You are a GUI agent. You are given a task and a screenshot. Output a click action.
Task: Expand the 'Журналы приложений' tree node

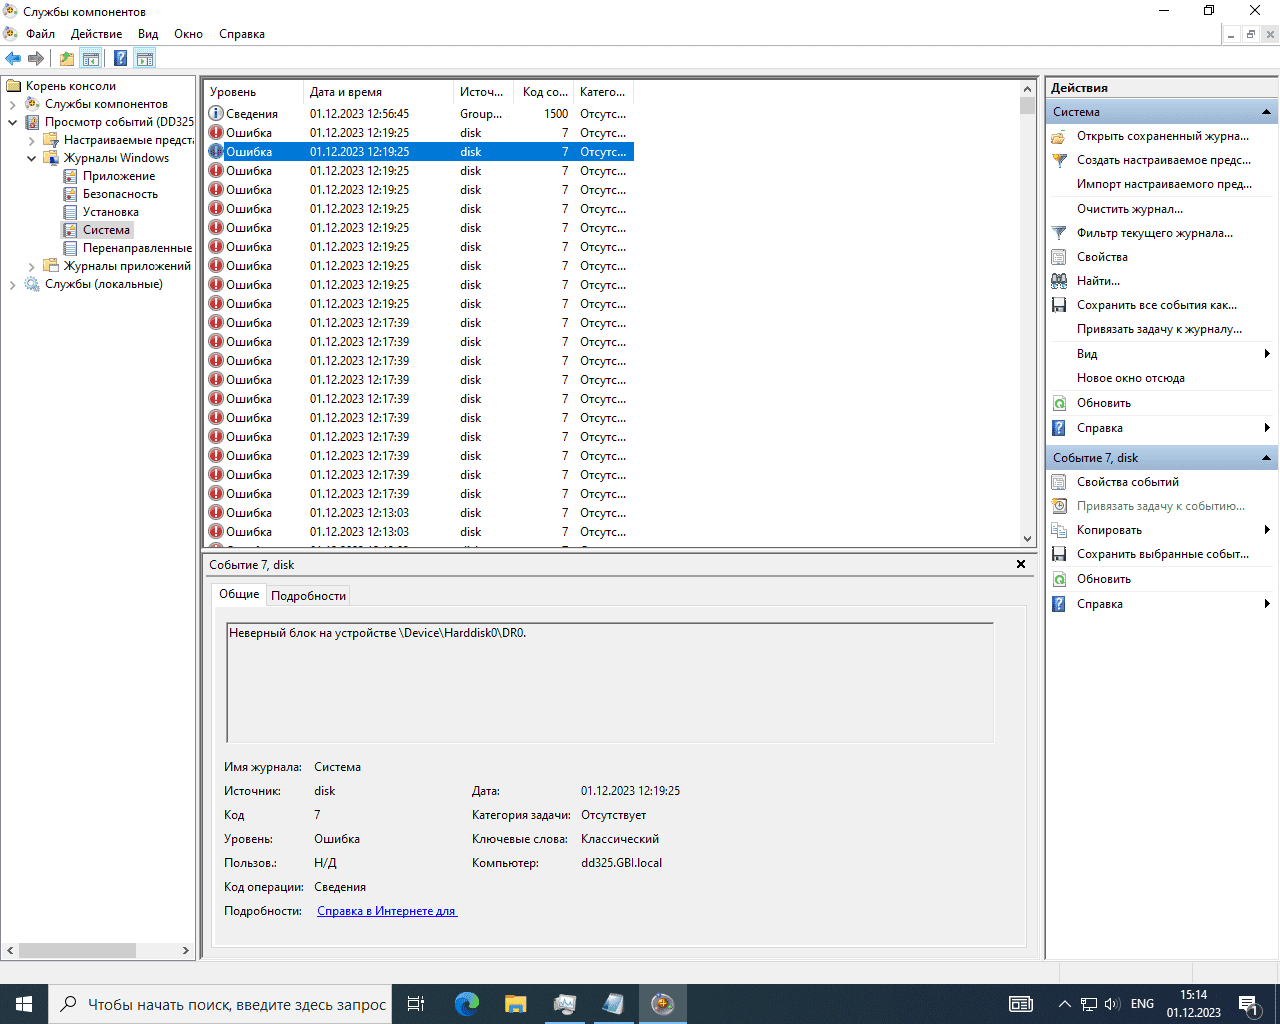tap(32, 266)
